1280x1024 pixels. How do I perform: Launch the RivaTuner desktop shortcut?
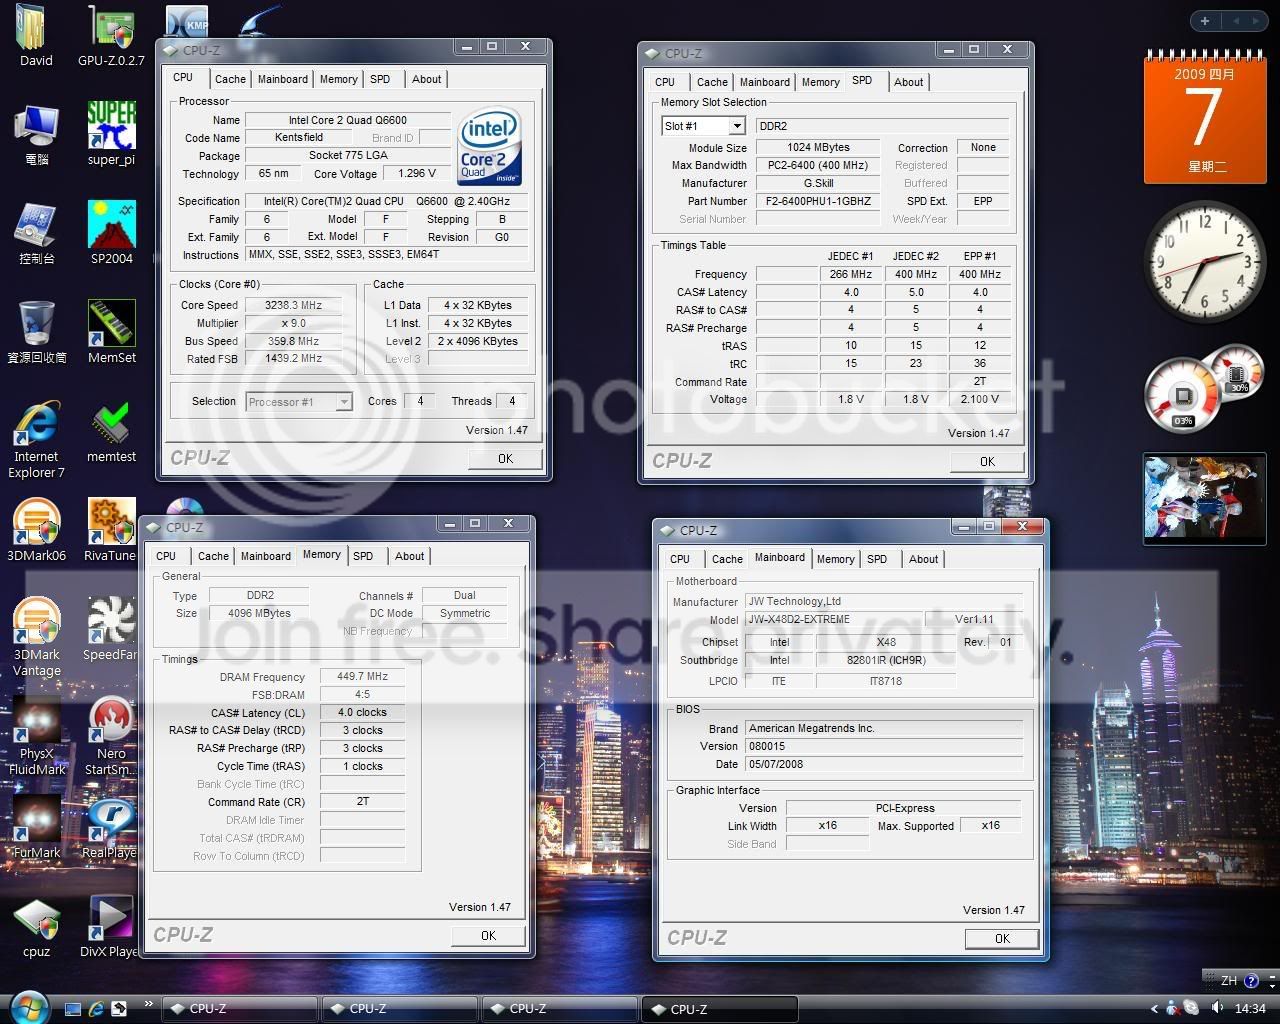pyautogui.click(x=111, y=531)
